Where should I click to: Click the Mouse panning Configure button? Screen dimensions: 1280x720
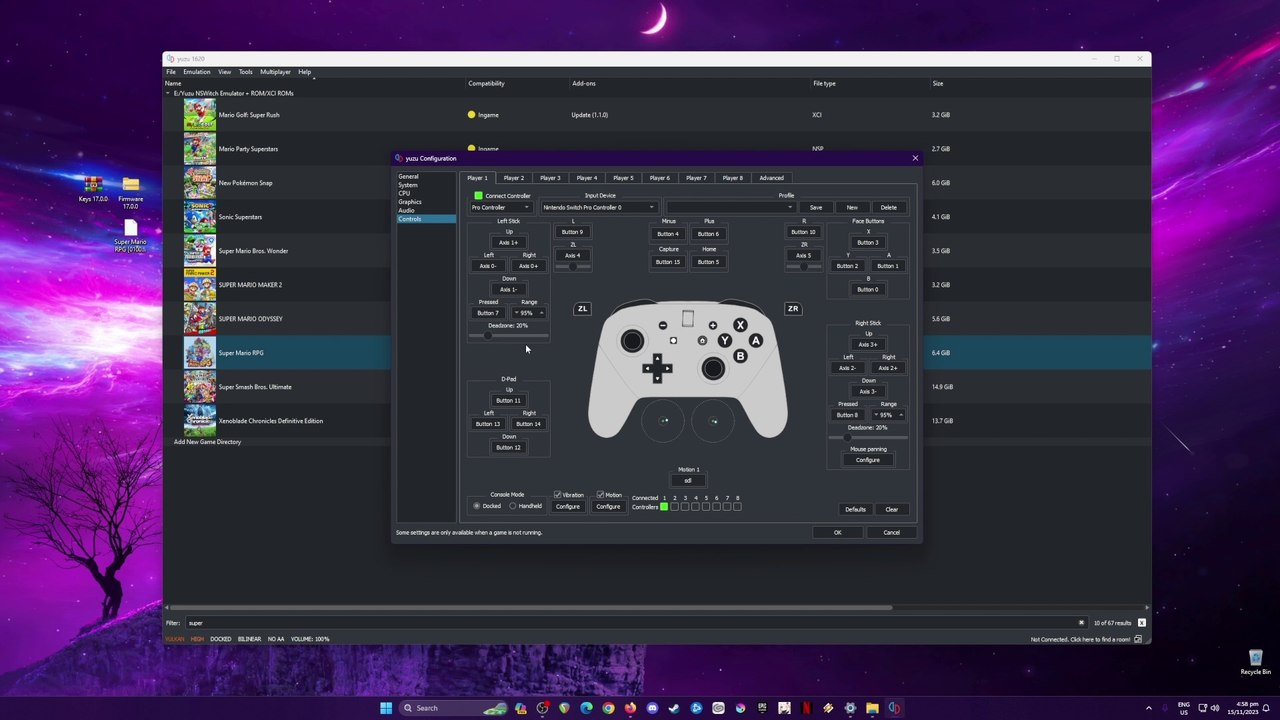click(x=868, y=460)
